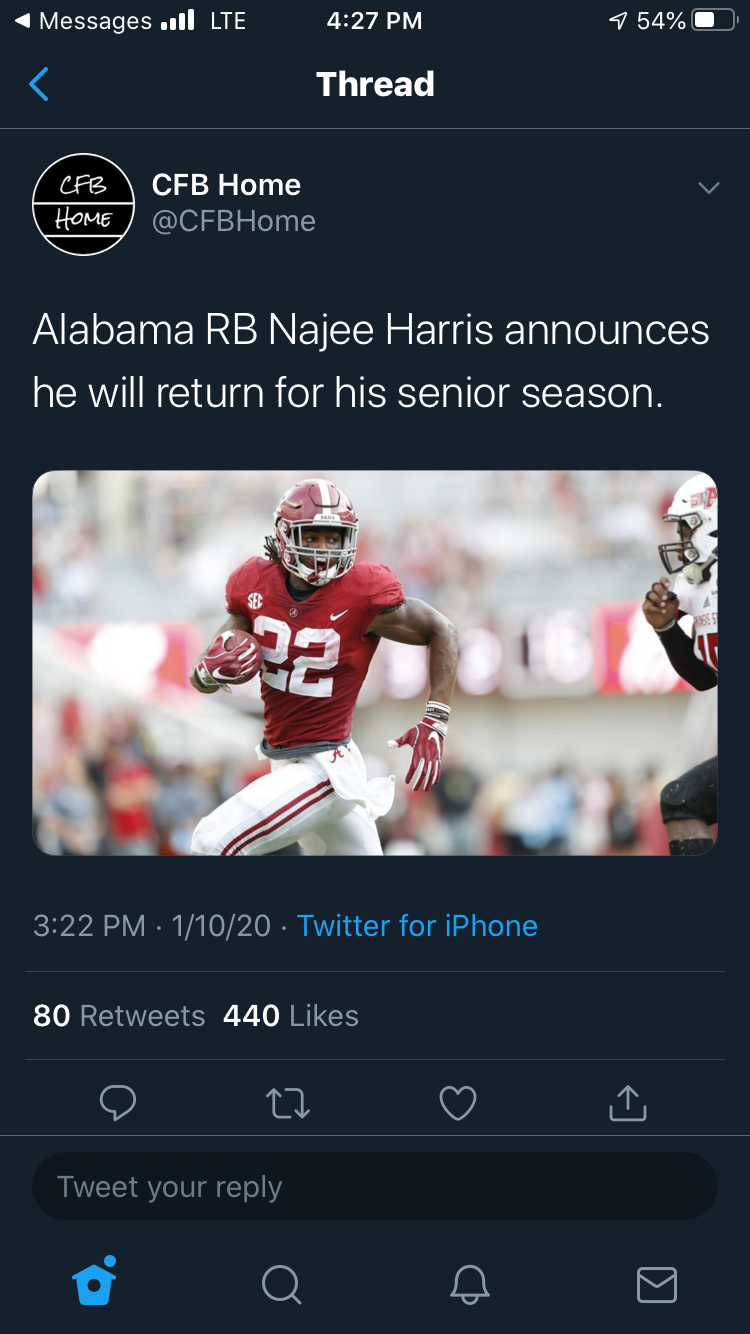The width and height of the screenshot is (750, 1334).
Task: Switch to the Thread view header
Action: [x=375, y=84]
